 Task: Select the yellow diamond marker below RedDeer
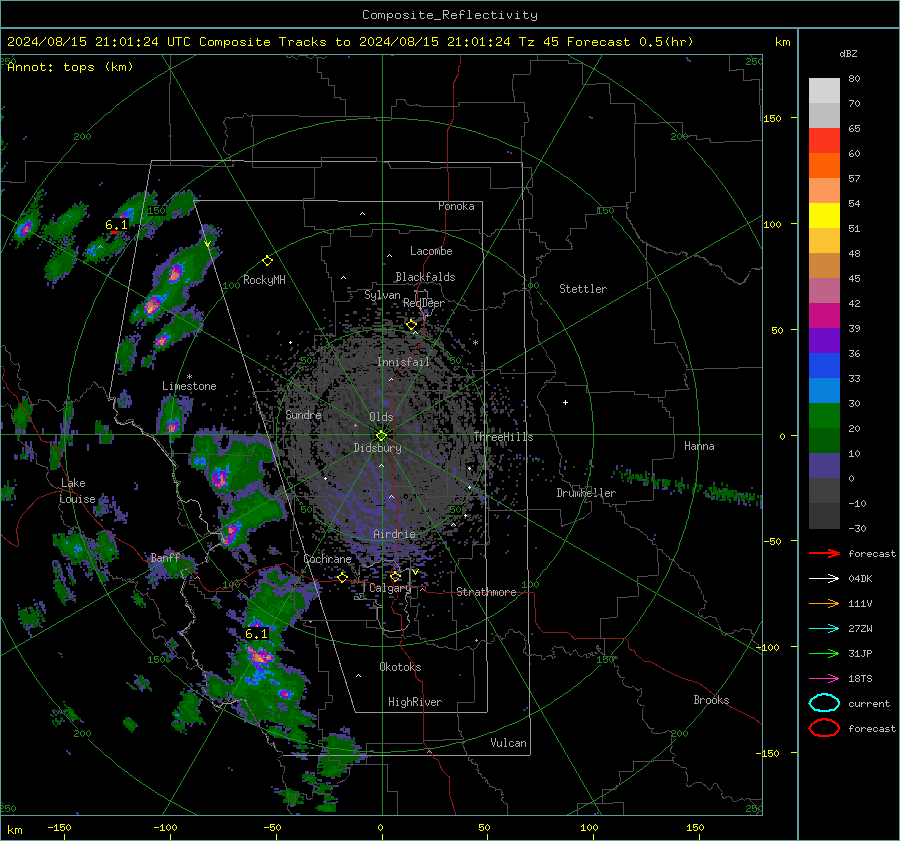tap(412, 325)
